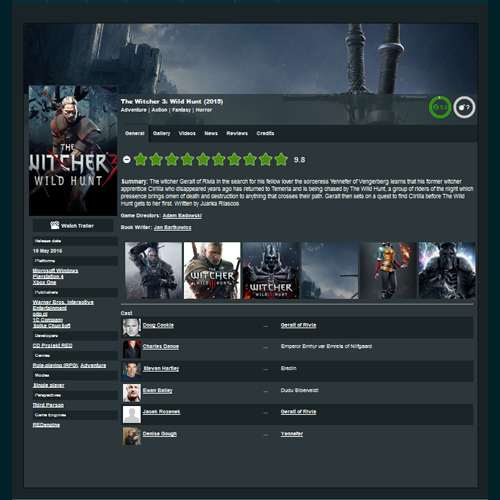Click the Fantasy genre label under title
This screenshot has height=500, width=500.
coord(181,110)
